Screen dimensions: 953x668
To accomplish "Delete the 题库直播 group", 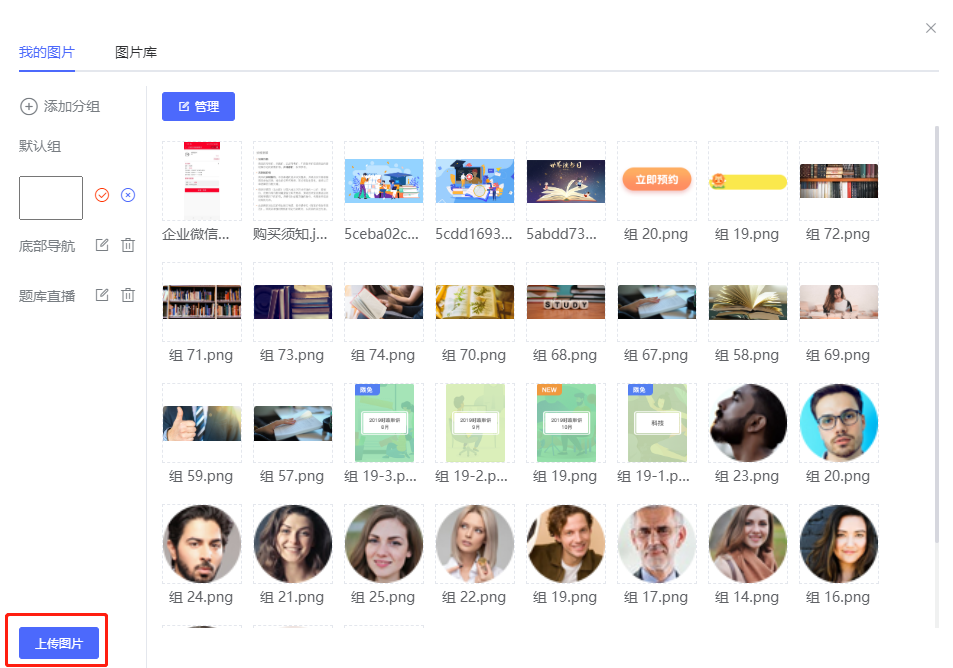I will (x=128, y=295).
